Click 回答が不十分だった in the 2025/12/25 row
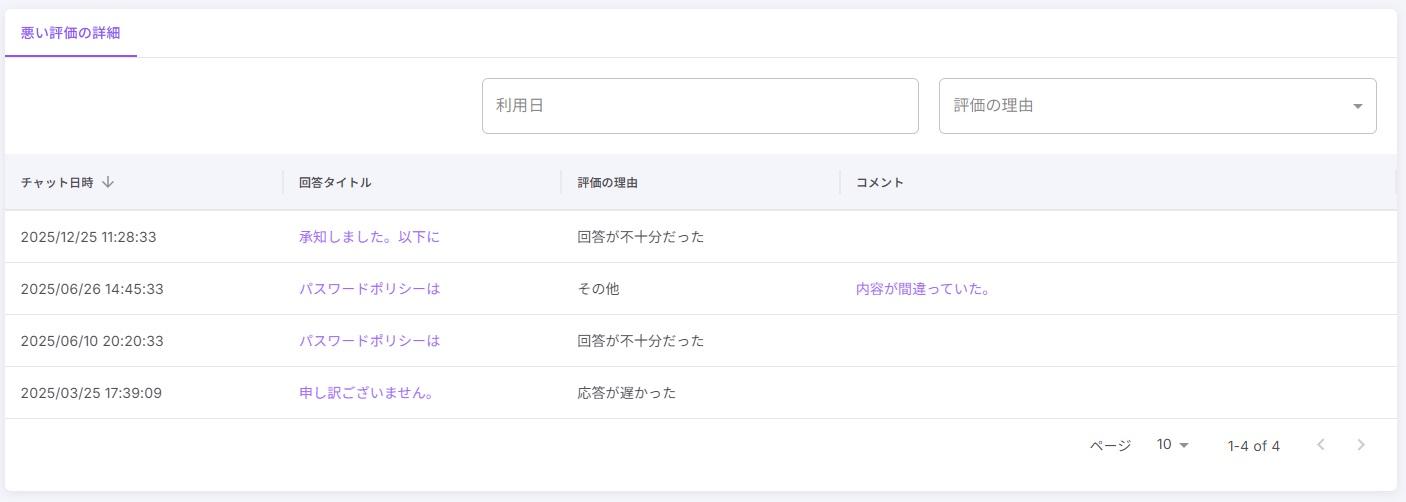1406x502 pixels. tap(641, 237)
